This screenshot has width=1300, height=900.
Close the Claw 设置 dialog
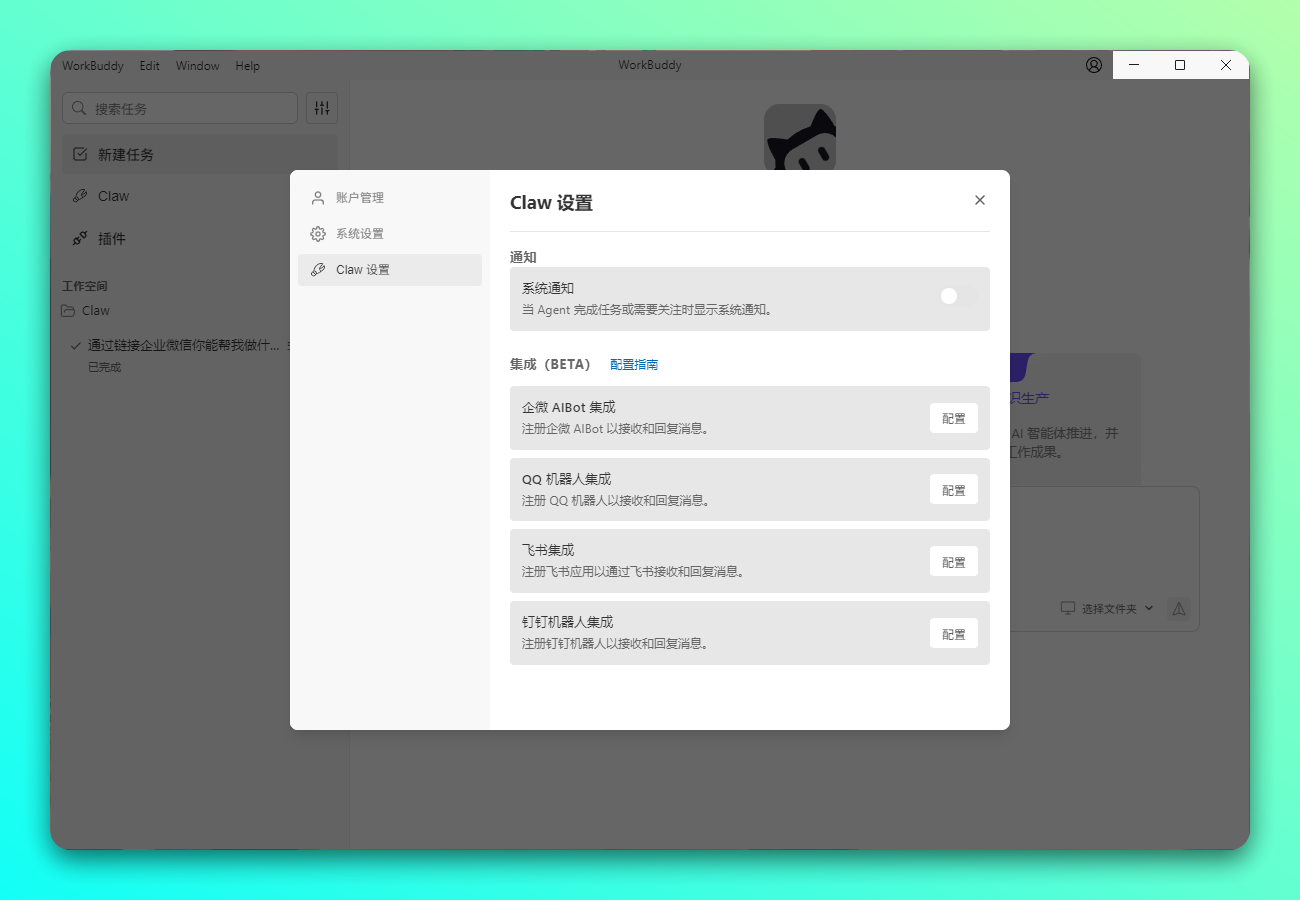980,200
